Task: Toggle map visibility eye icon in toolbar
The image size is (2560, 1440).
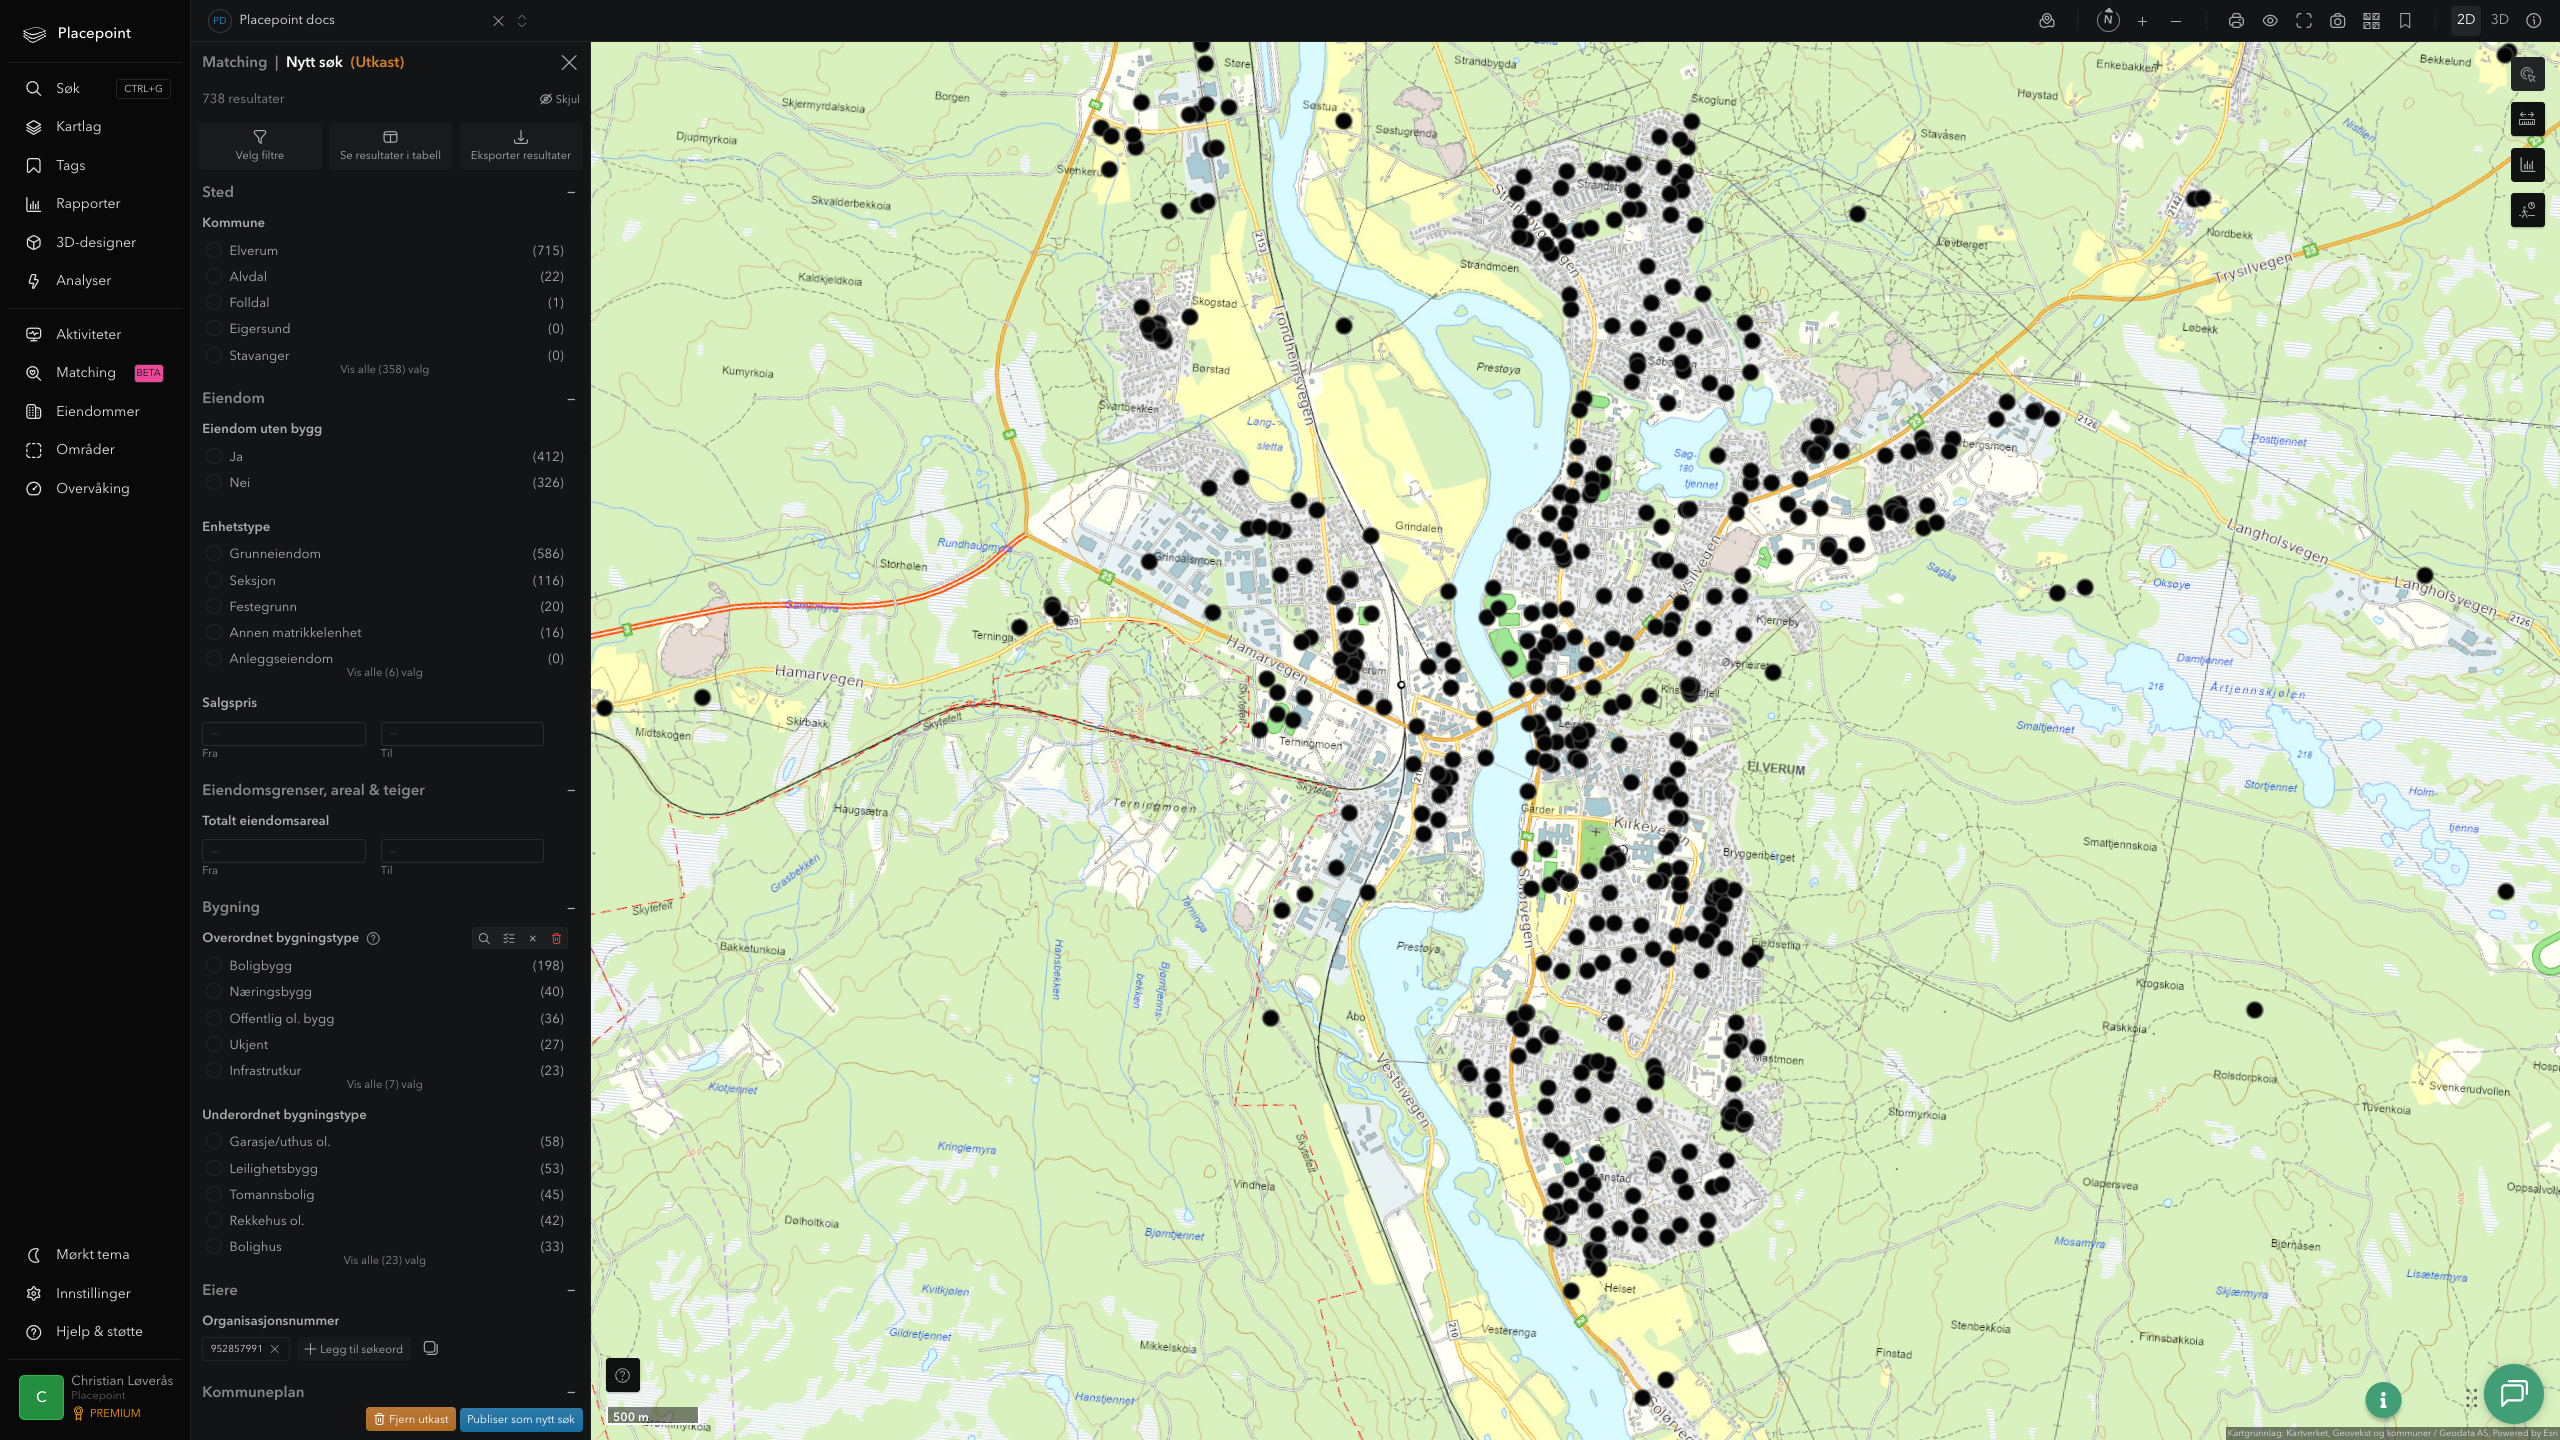Action: pos(2270,21)
